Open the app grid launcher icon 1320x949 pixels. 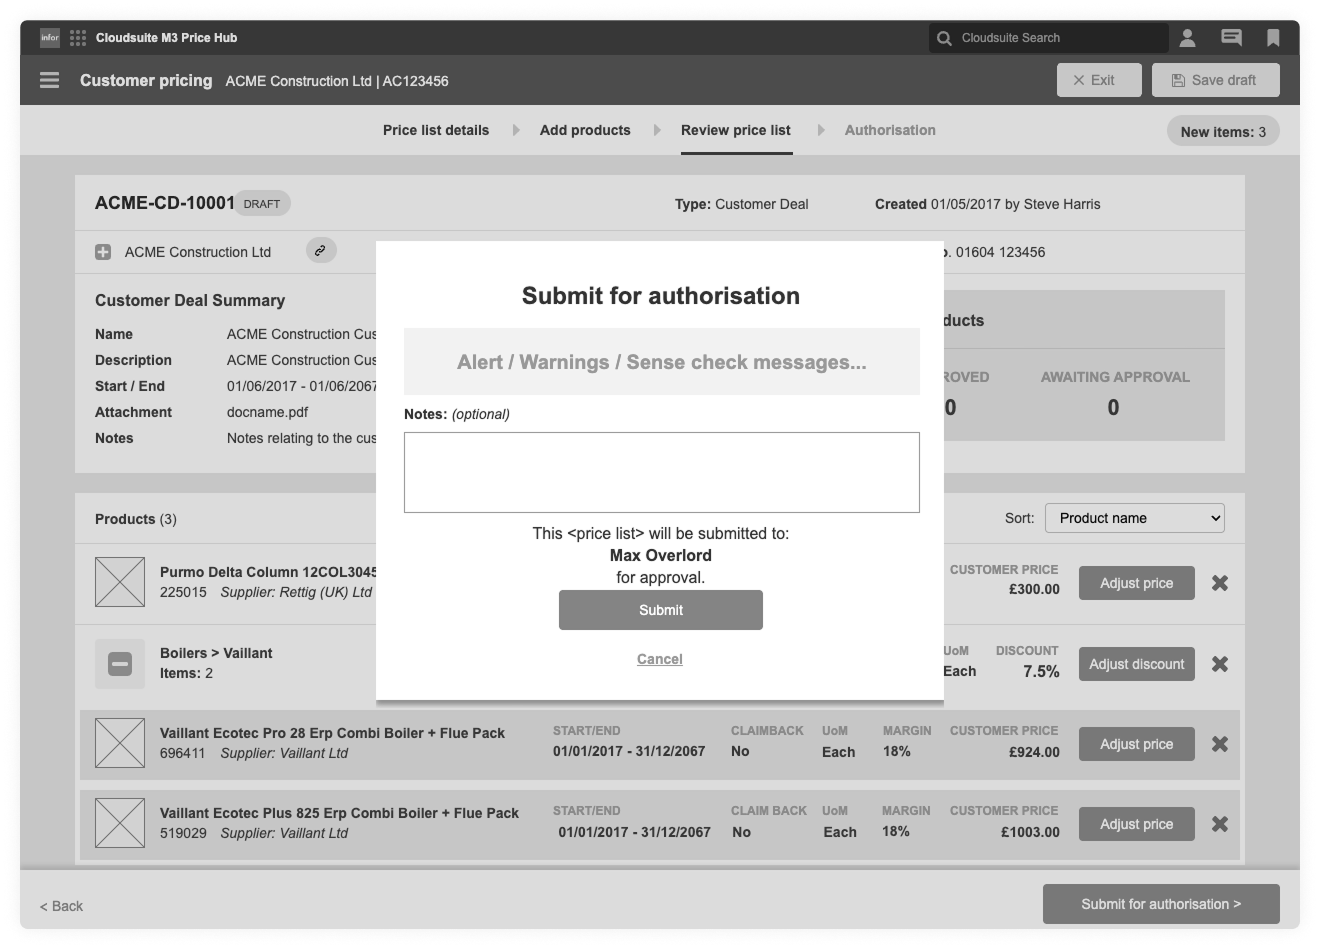pos(78,38)
